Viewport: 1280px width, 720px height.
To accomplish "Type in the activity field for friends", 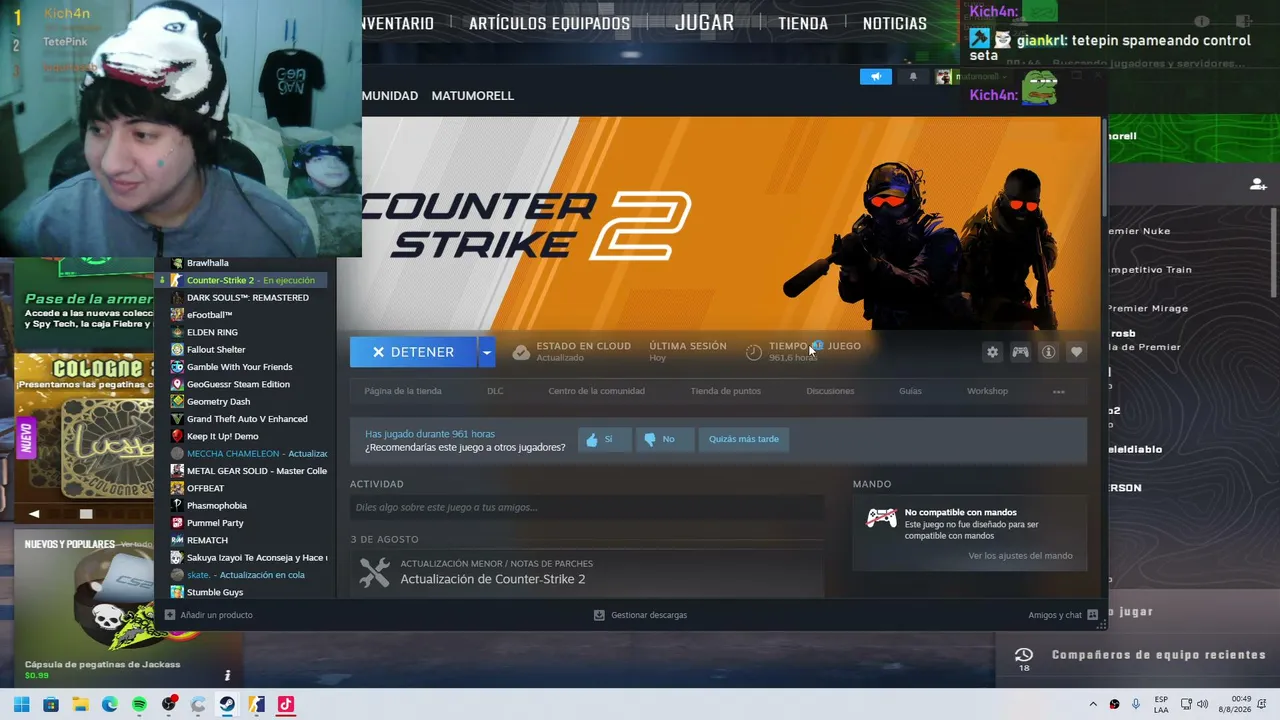I will [587, 507].
